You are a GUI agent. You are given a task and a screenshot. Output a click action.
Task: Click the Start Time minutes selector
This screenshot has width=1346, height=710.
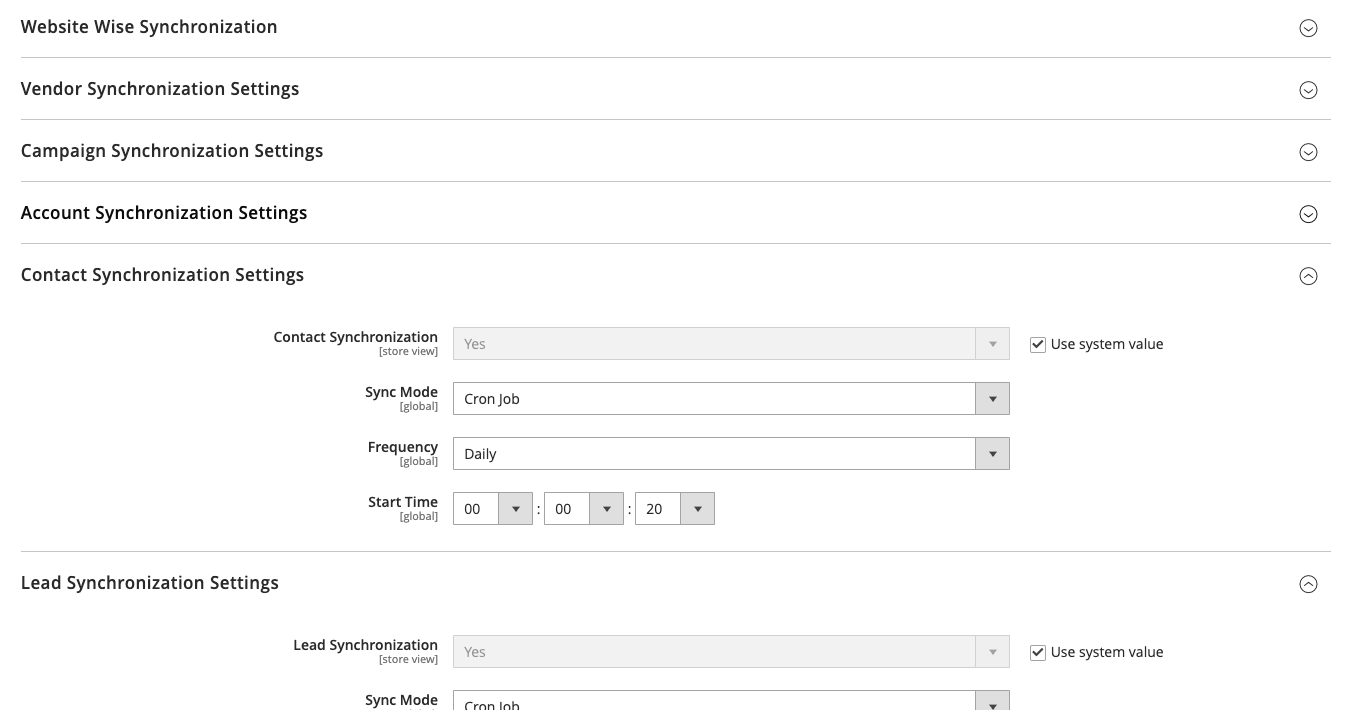606,508
